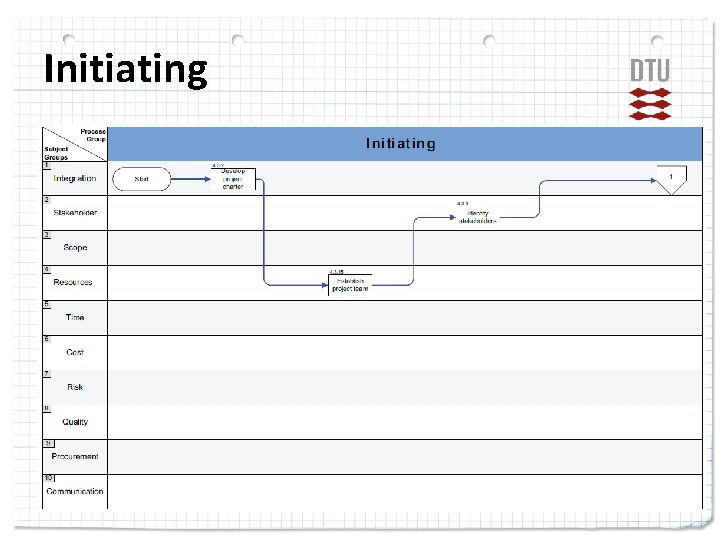
Task: Select the Establish project team box
Action: 350,285
